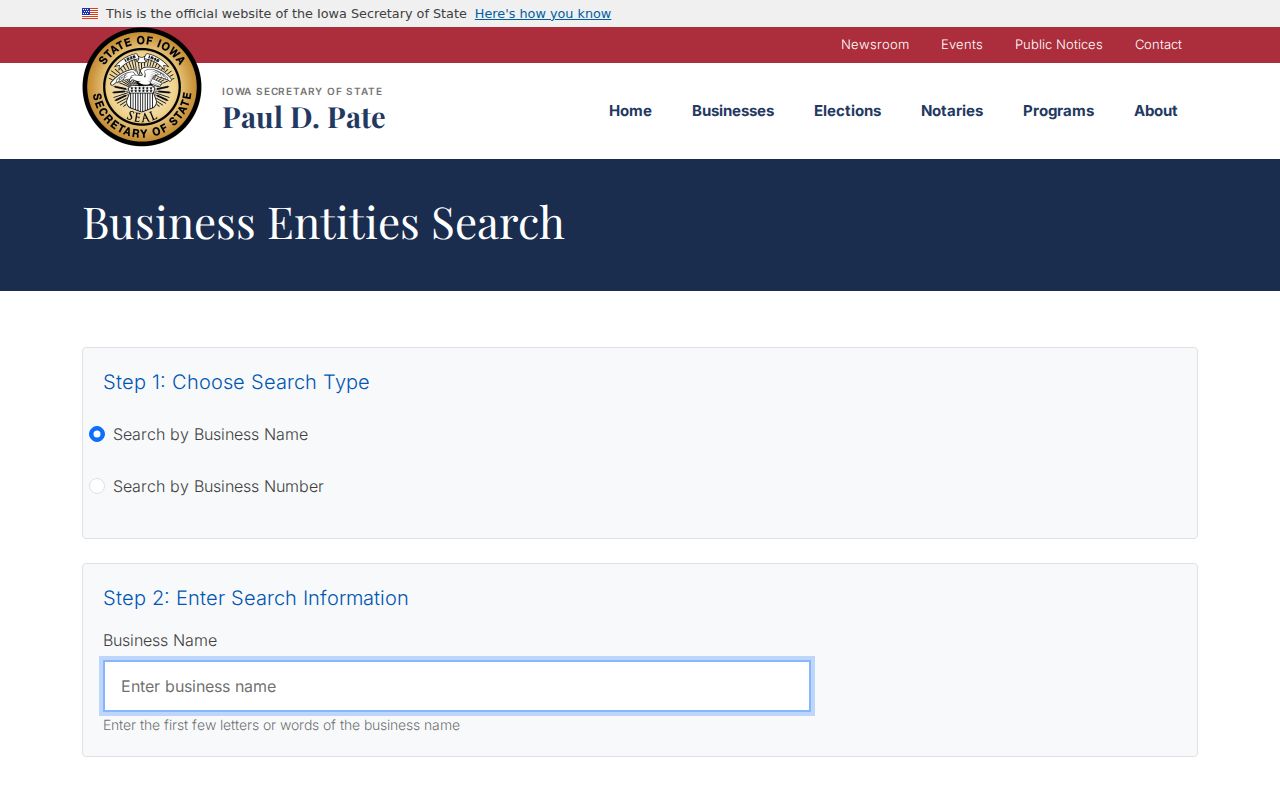Screen dimensions: 1280x800
Task: Click the Paul D. Pate site title
Action: 304,117
